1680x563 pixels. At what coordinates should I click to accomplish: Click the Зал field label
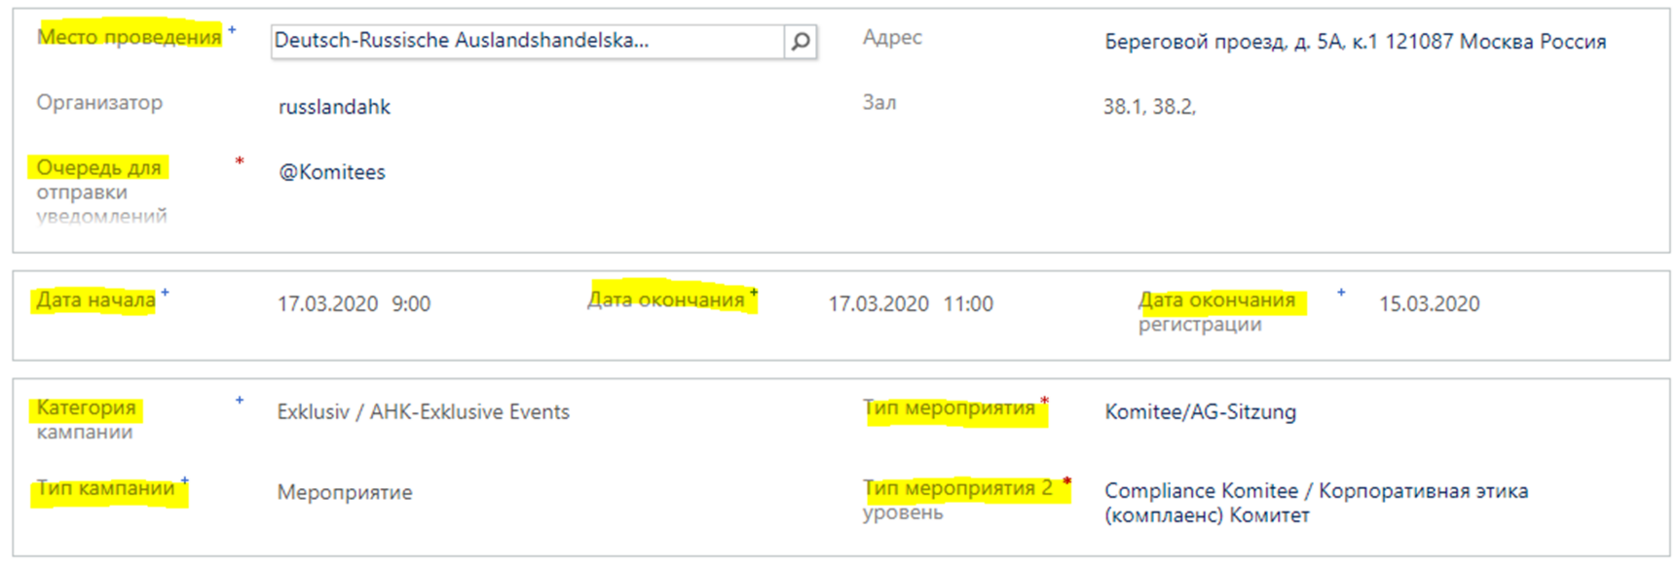point(879,102)
